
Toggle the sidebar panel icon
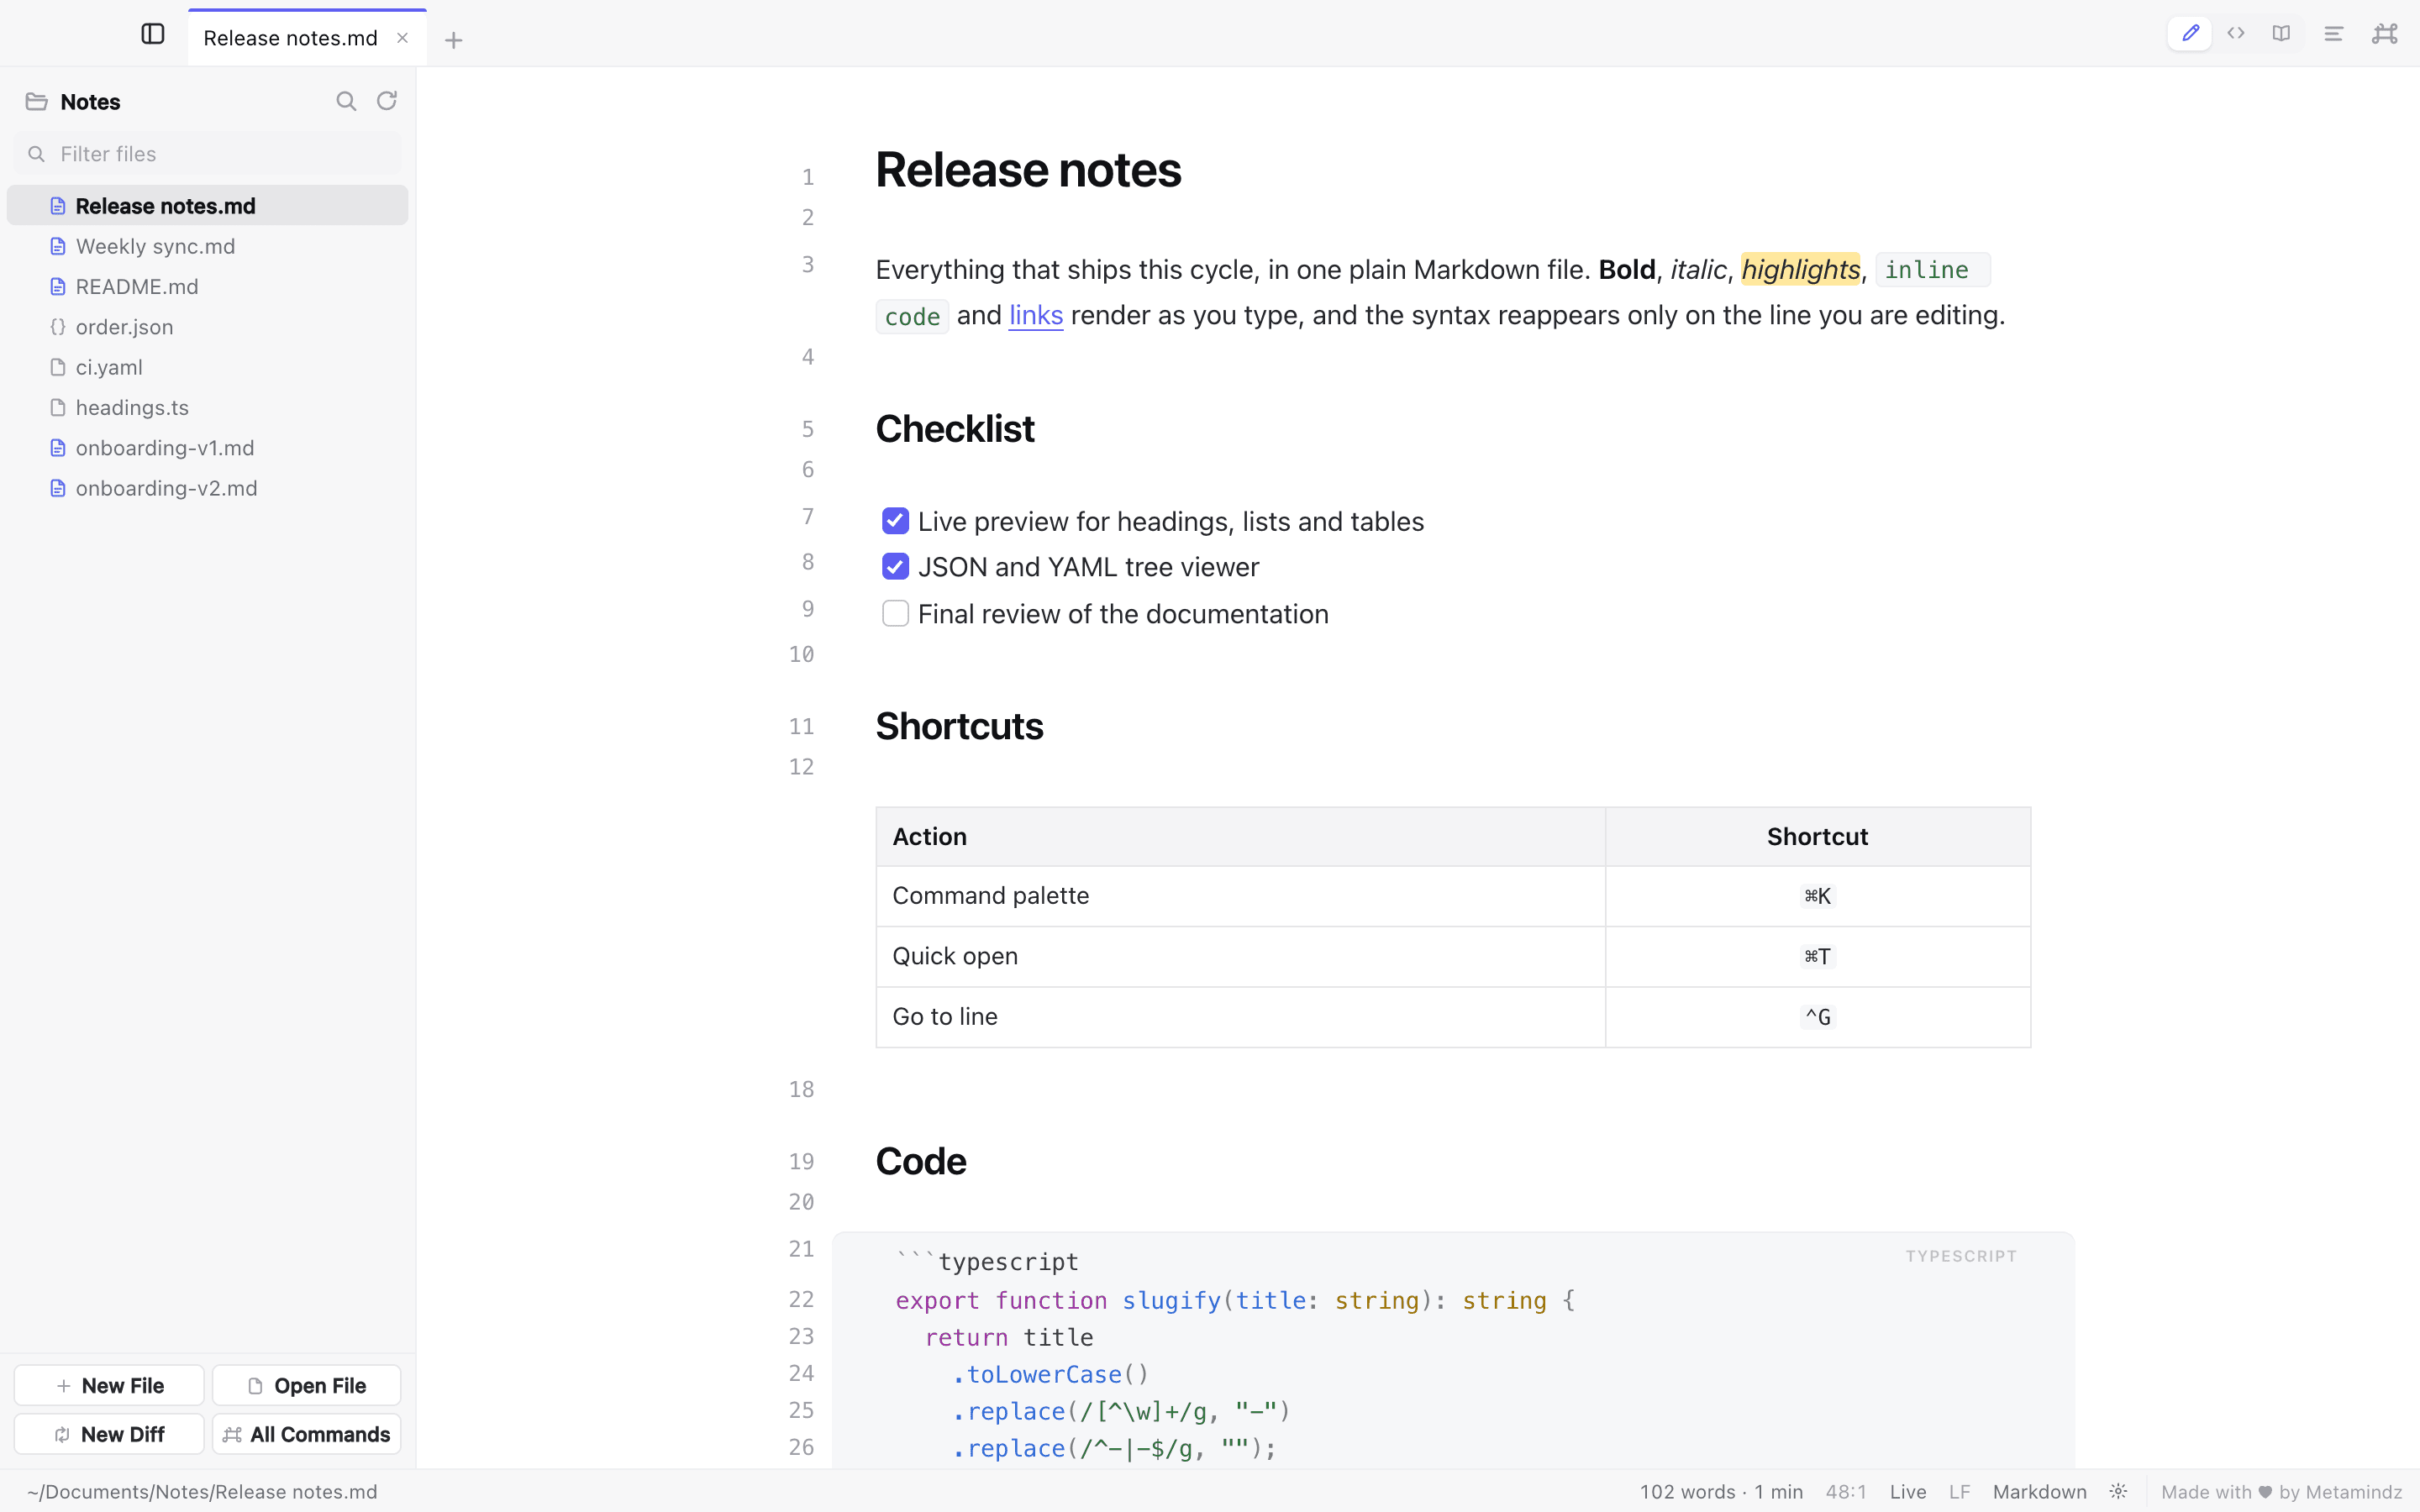point(153,34)
